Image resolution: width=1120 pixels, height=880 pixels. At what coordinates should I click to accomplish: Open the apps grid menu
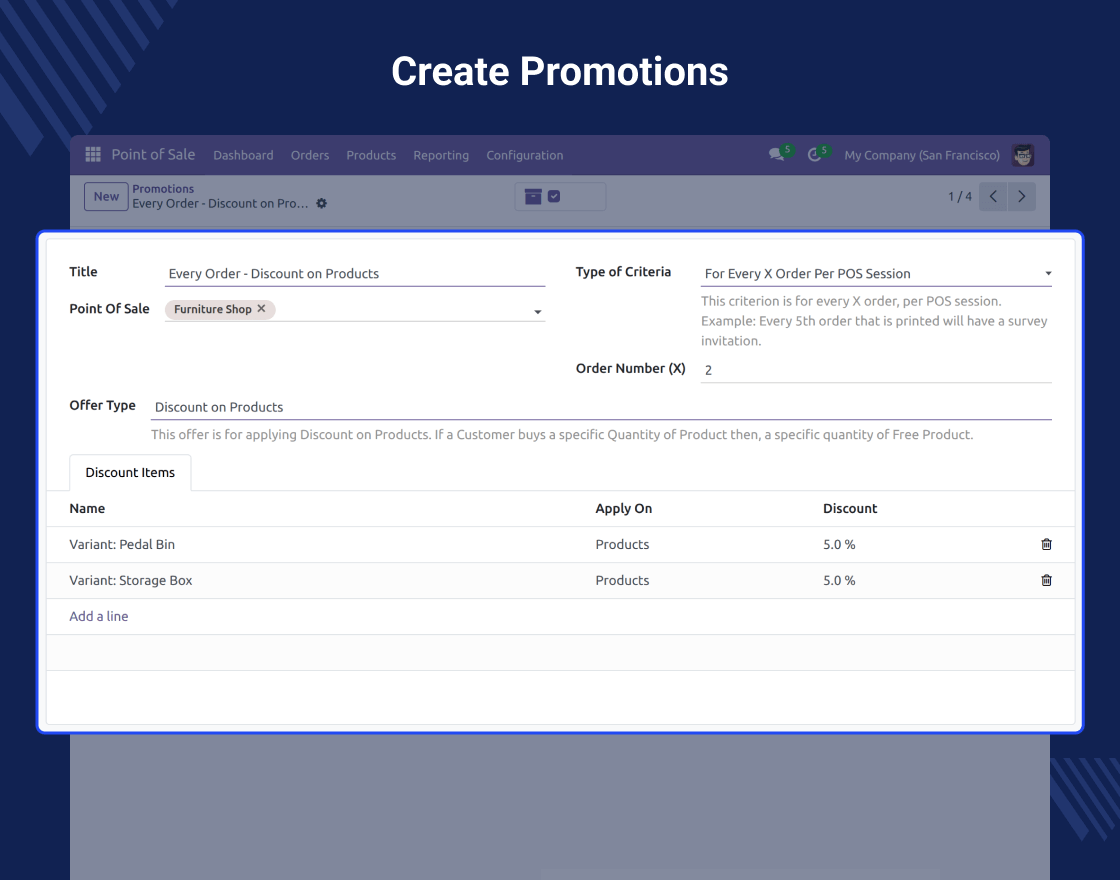pyautogui.click(x=93, y=155)
